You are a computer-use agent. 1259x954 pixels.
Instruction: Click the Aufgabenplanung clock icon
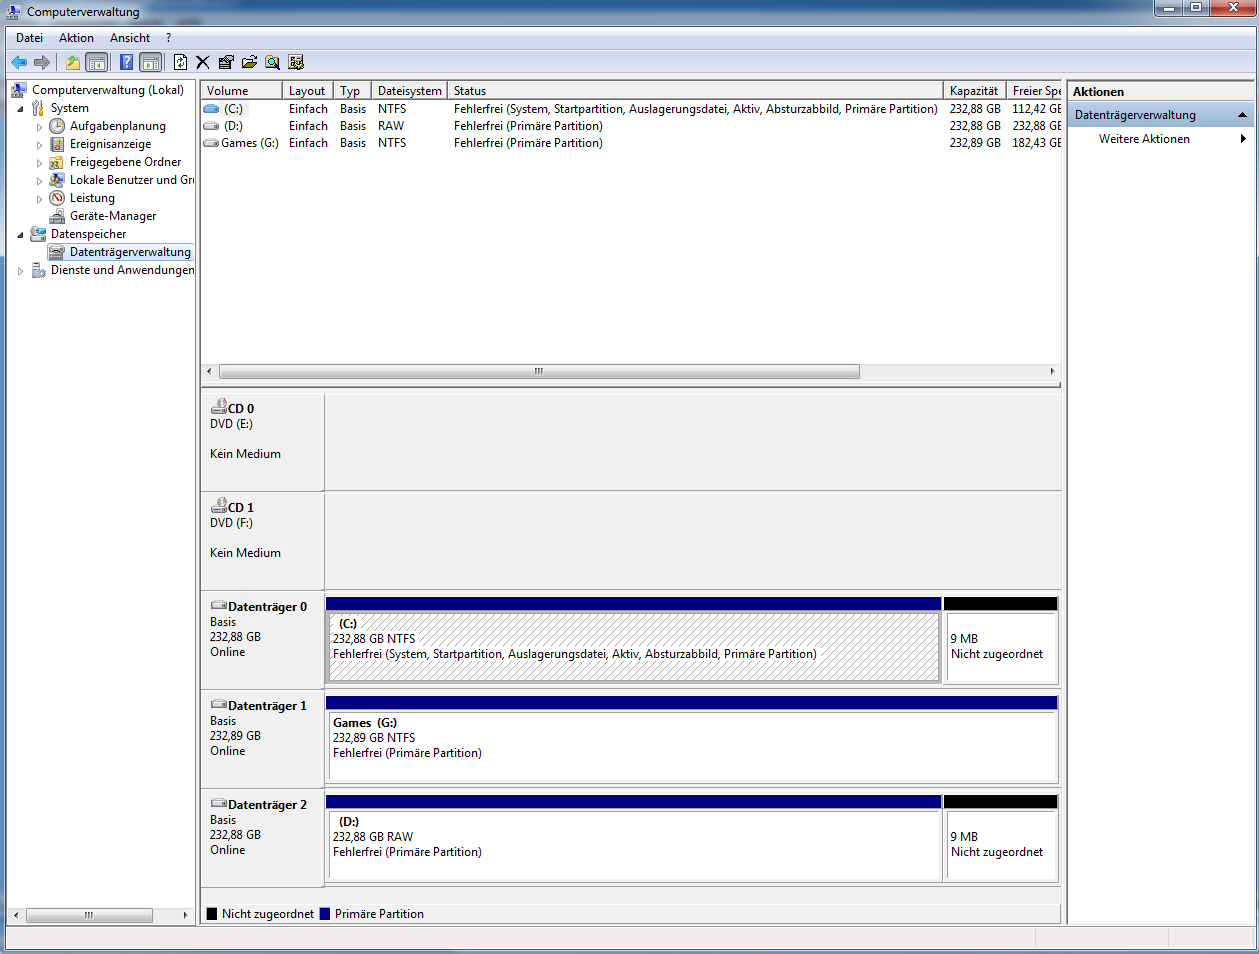57,126
